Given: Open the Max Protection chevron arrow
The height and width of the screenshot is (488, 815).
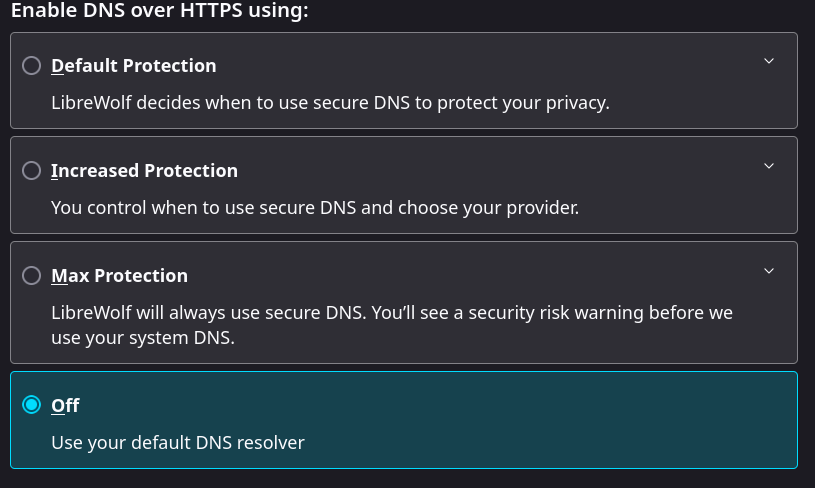Looking at the screenshot, I should [769, 271].
